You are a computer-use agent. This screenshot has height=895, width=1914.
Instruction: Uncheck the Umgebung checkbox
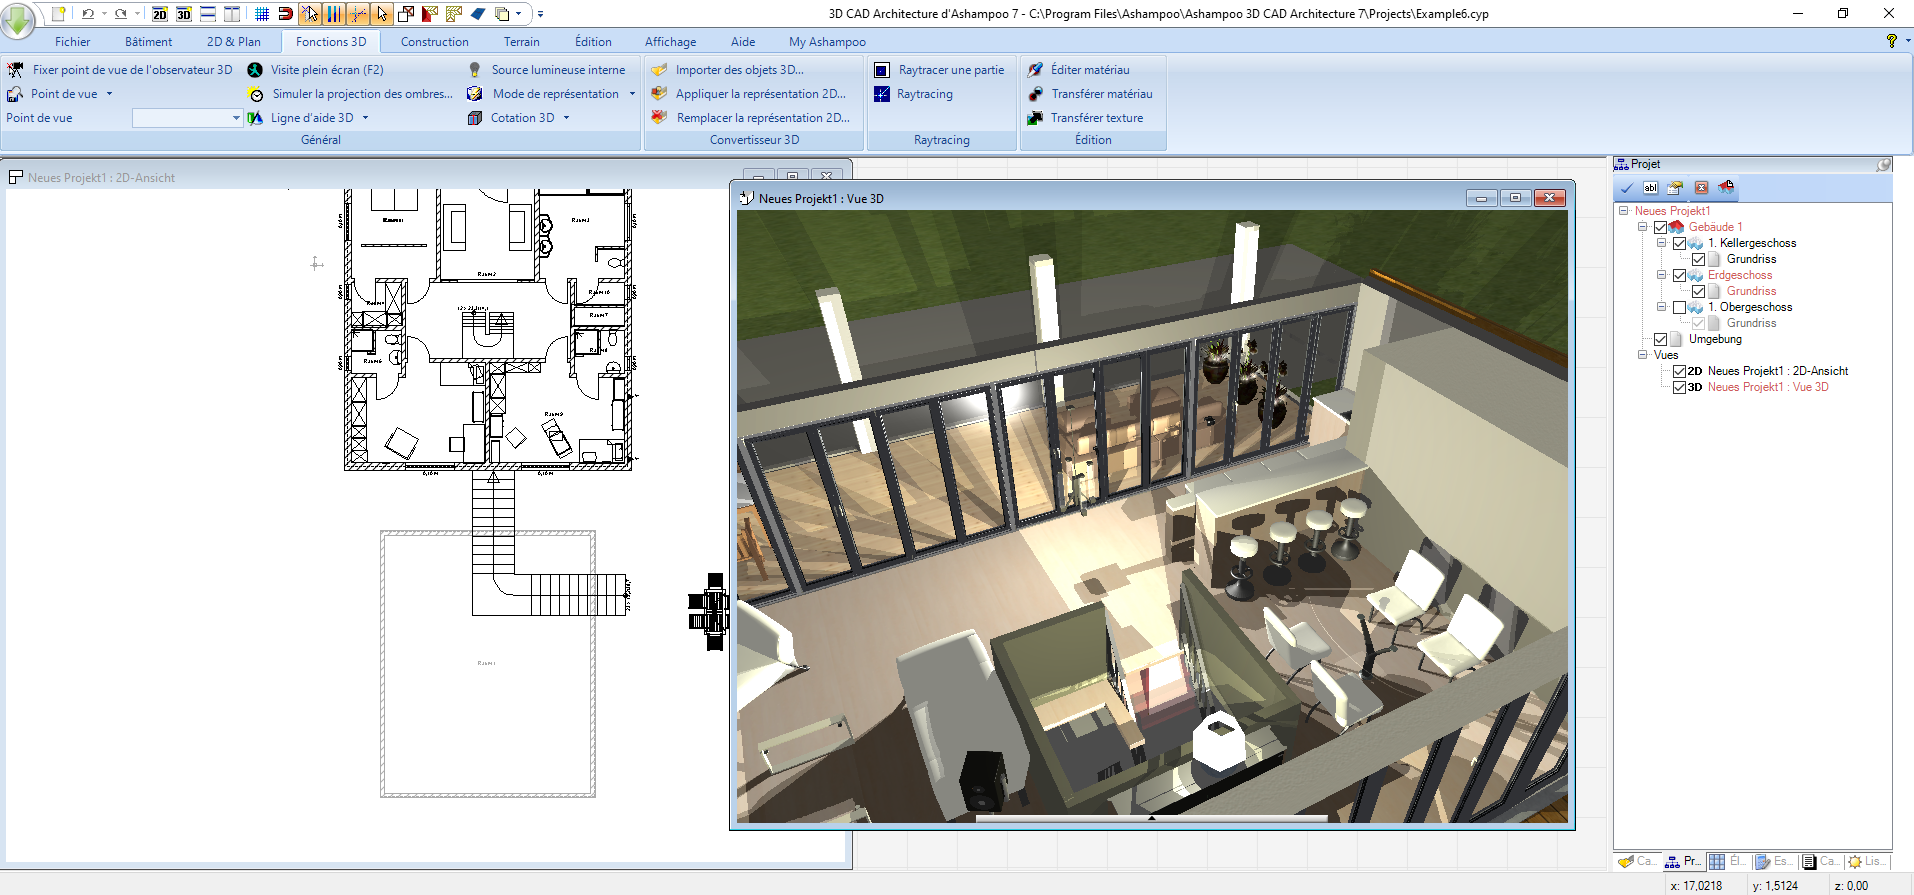pyautogui.click(x=1661, y=339)
